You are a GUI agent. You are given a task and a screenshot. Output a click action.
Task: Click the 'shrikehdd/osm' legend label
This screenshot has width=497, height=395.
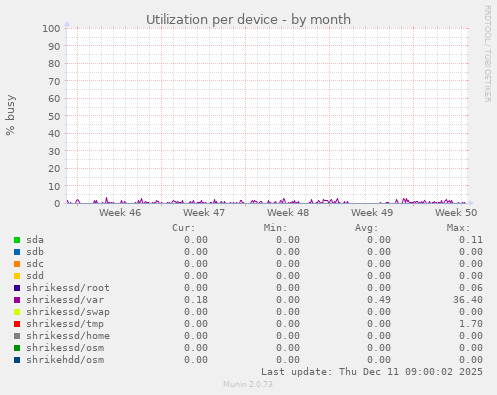65,360
